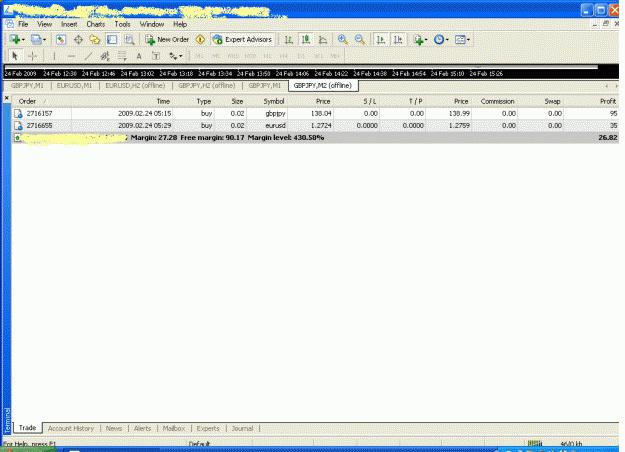Viewport: 625px width, 452px height.
Task: Toggle the Chart Shift icon
Action: coord(398,39)
